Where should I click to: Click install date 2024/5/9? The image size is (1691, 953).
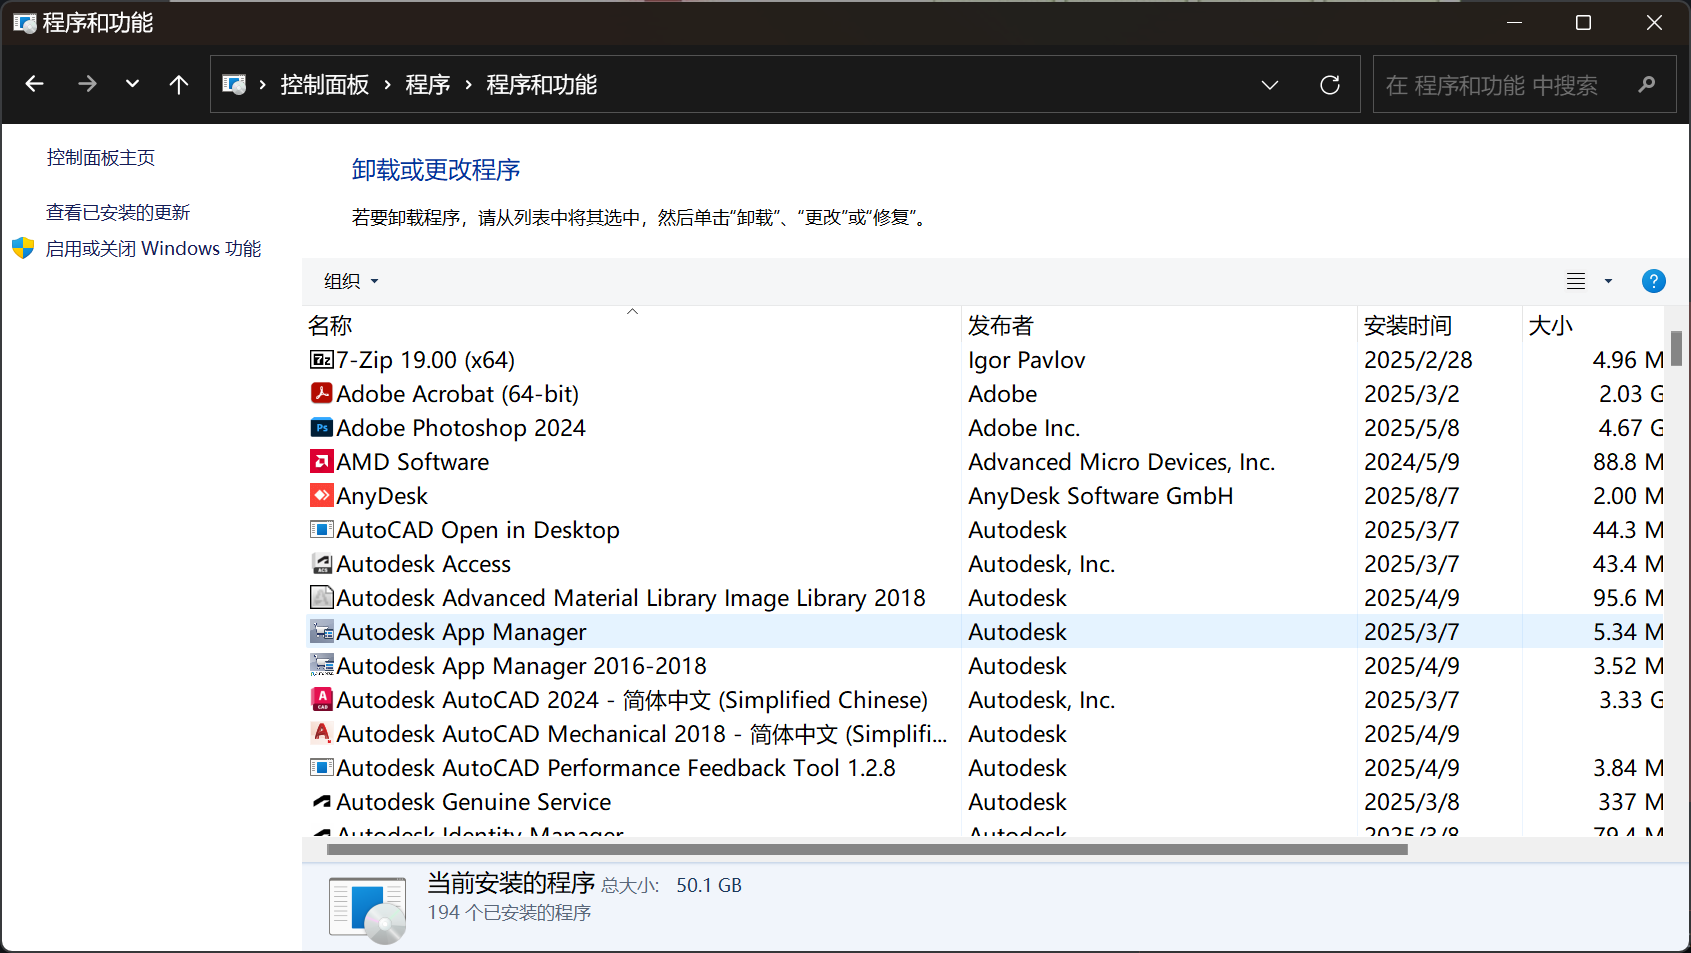click(x=1412, y=462)
